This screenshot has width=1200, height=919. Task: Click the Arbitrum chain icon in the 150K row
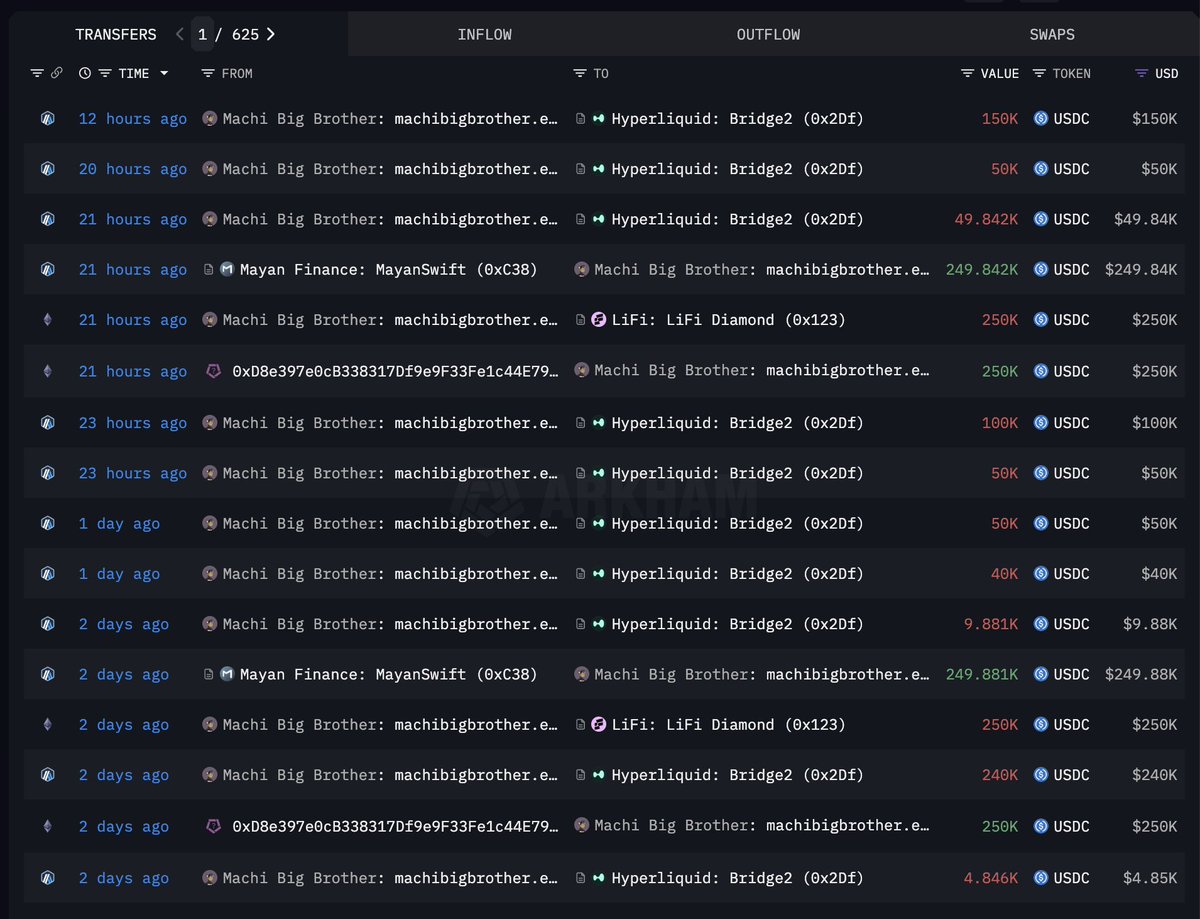tap(47, 118)
